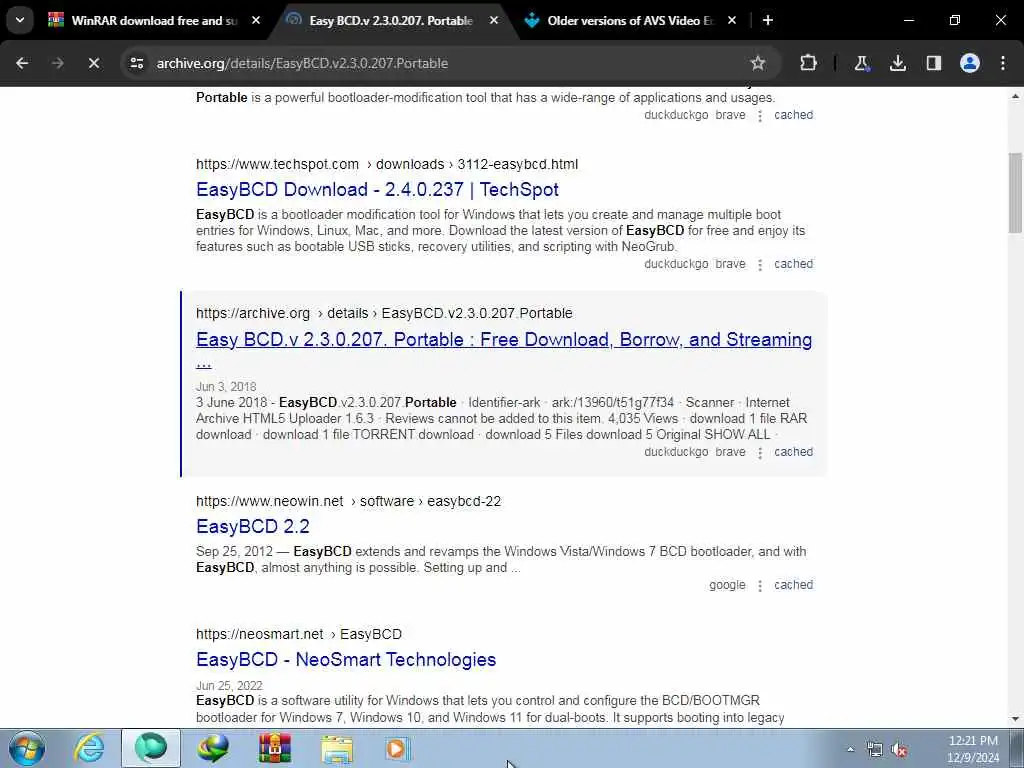The width and height of the screenshot is (1024, 768).
Task: Close the AVS Video Editor tab
Action: click(x=732, y=20)
